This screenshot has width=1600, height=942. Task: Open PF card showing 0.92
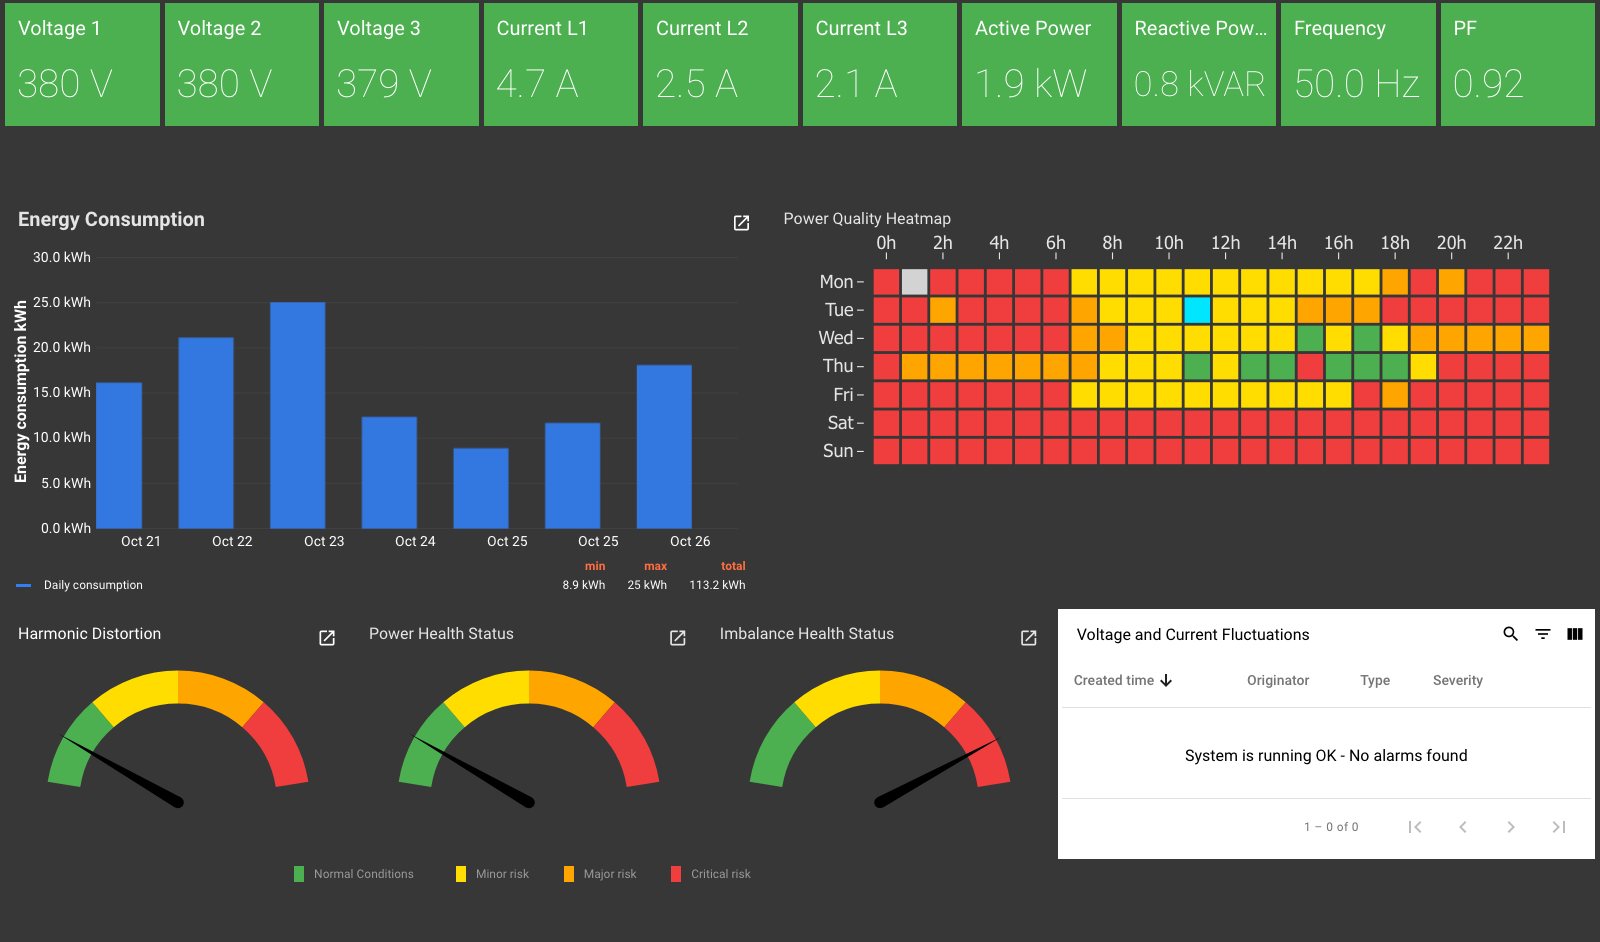click(1518, 64)
